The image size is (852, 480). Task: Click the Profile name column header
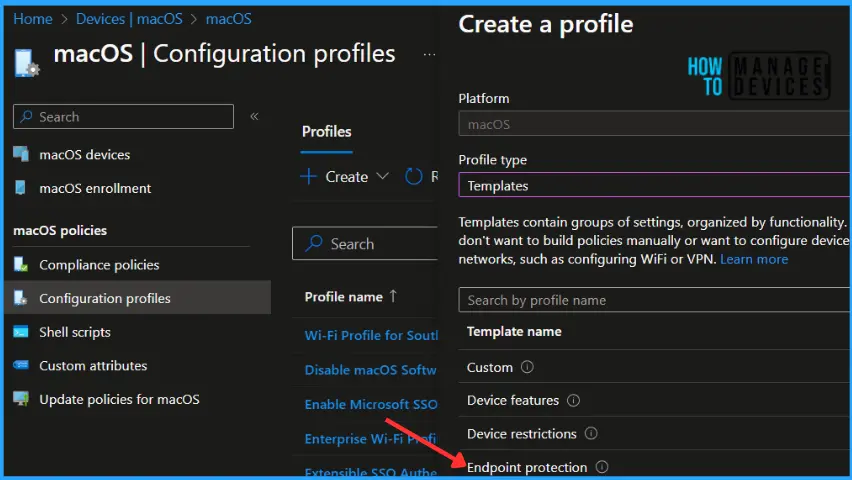pyautogui.click(x=343, y=297)
